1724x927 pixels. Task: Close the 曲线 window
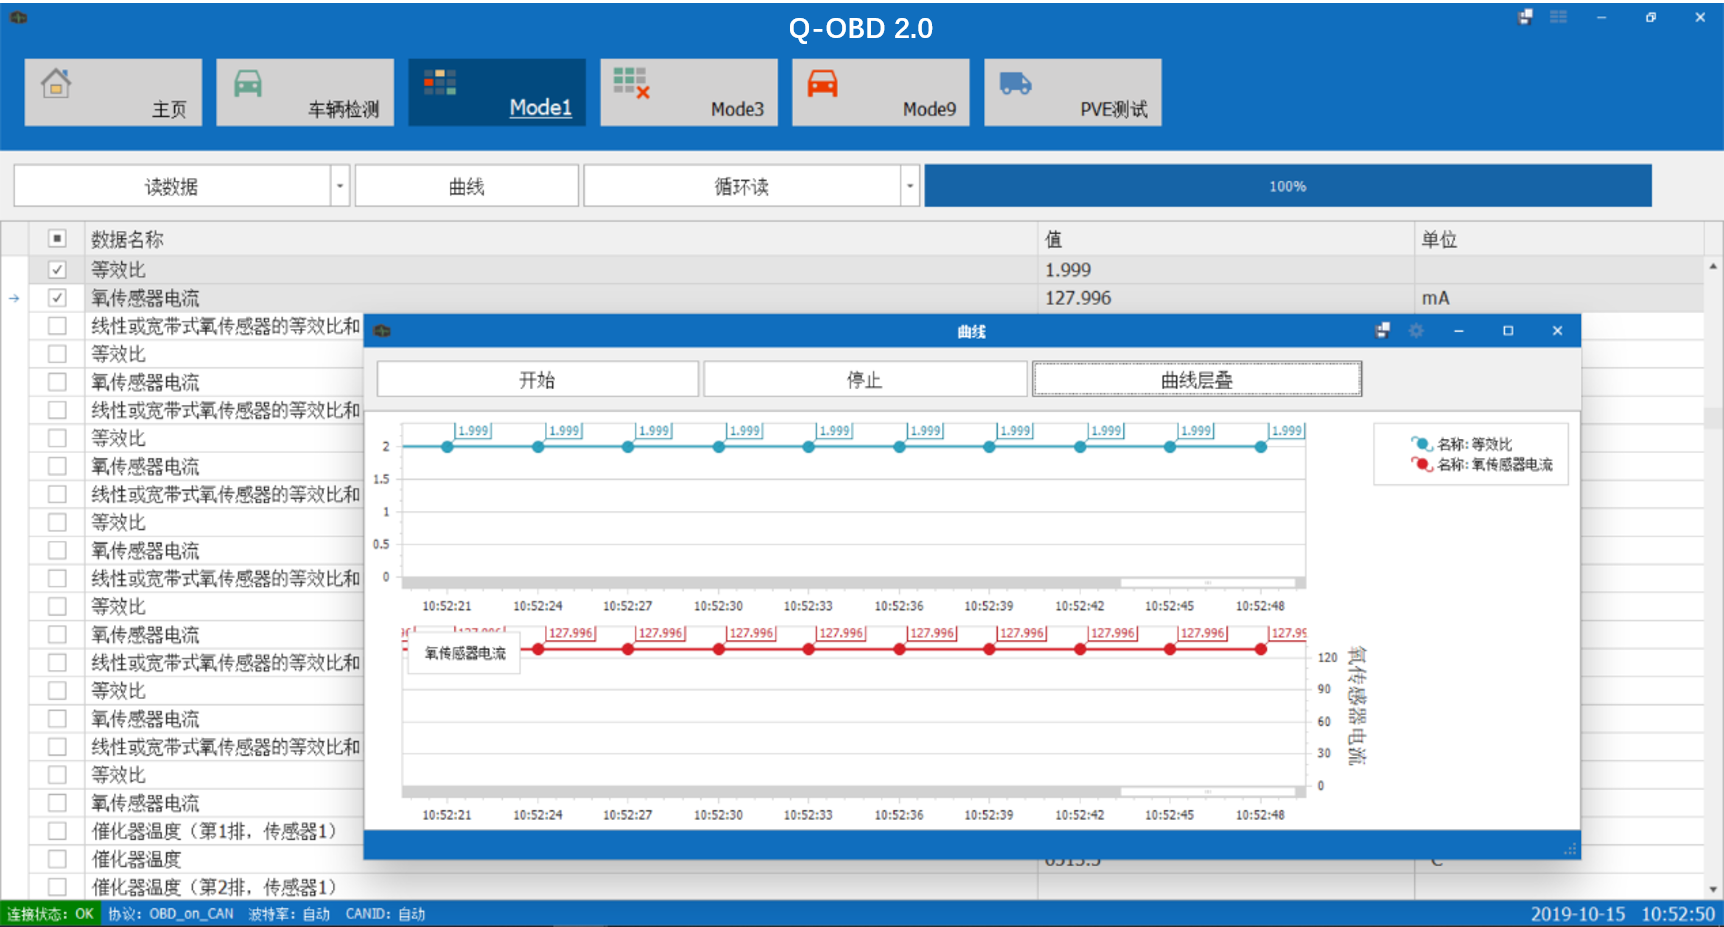click(1557, 331)
